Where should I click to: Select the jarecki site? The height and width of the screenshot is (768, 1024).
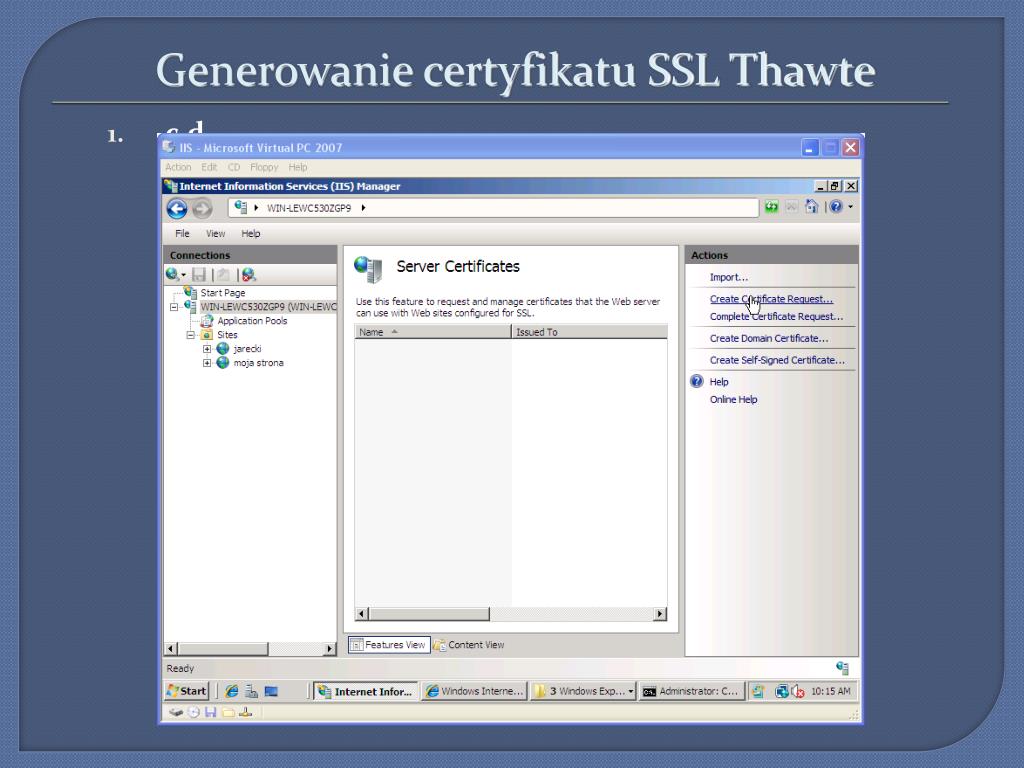pyautogui.click(x=248, y=349)
